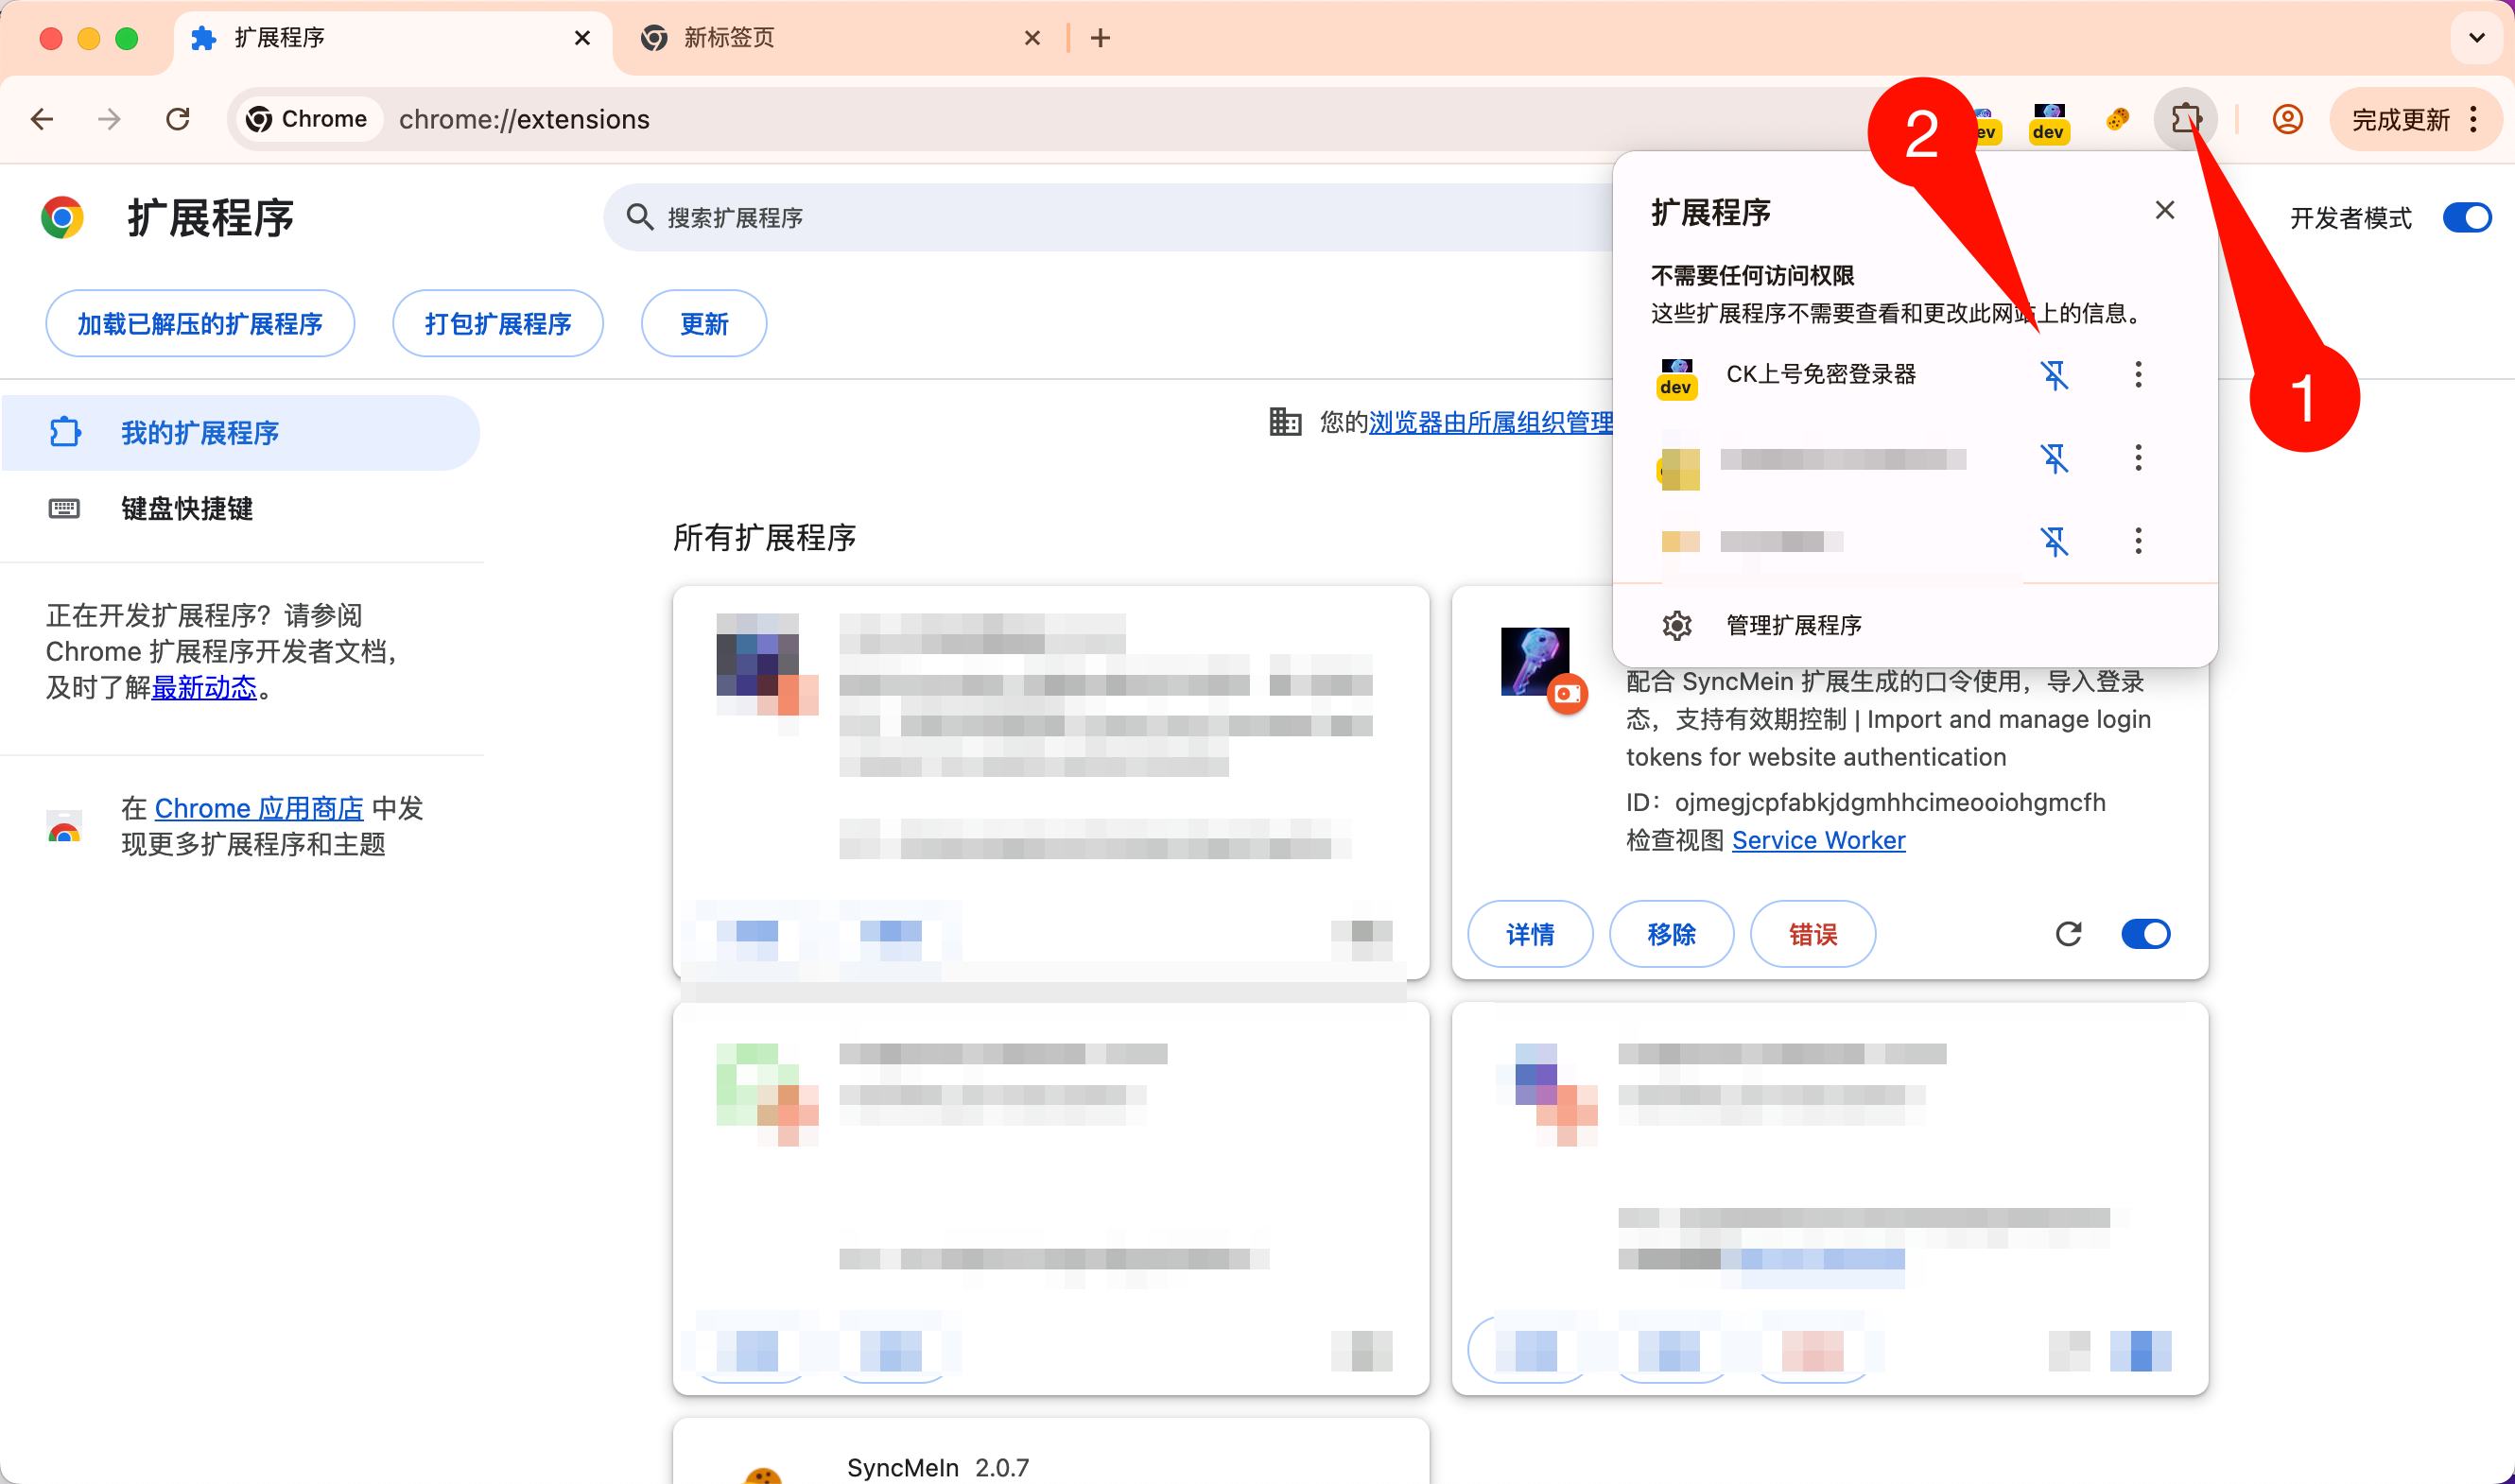This screenshot has height=1484, width=2515.
Task: Click the extensions puzzle icon in toolbar
Action: click(x=2185, y=119)
